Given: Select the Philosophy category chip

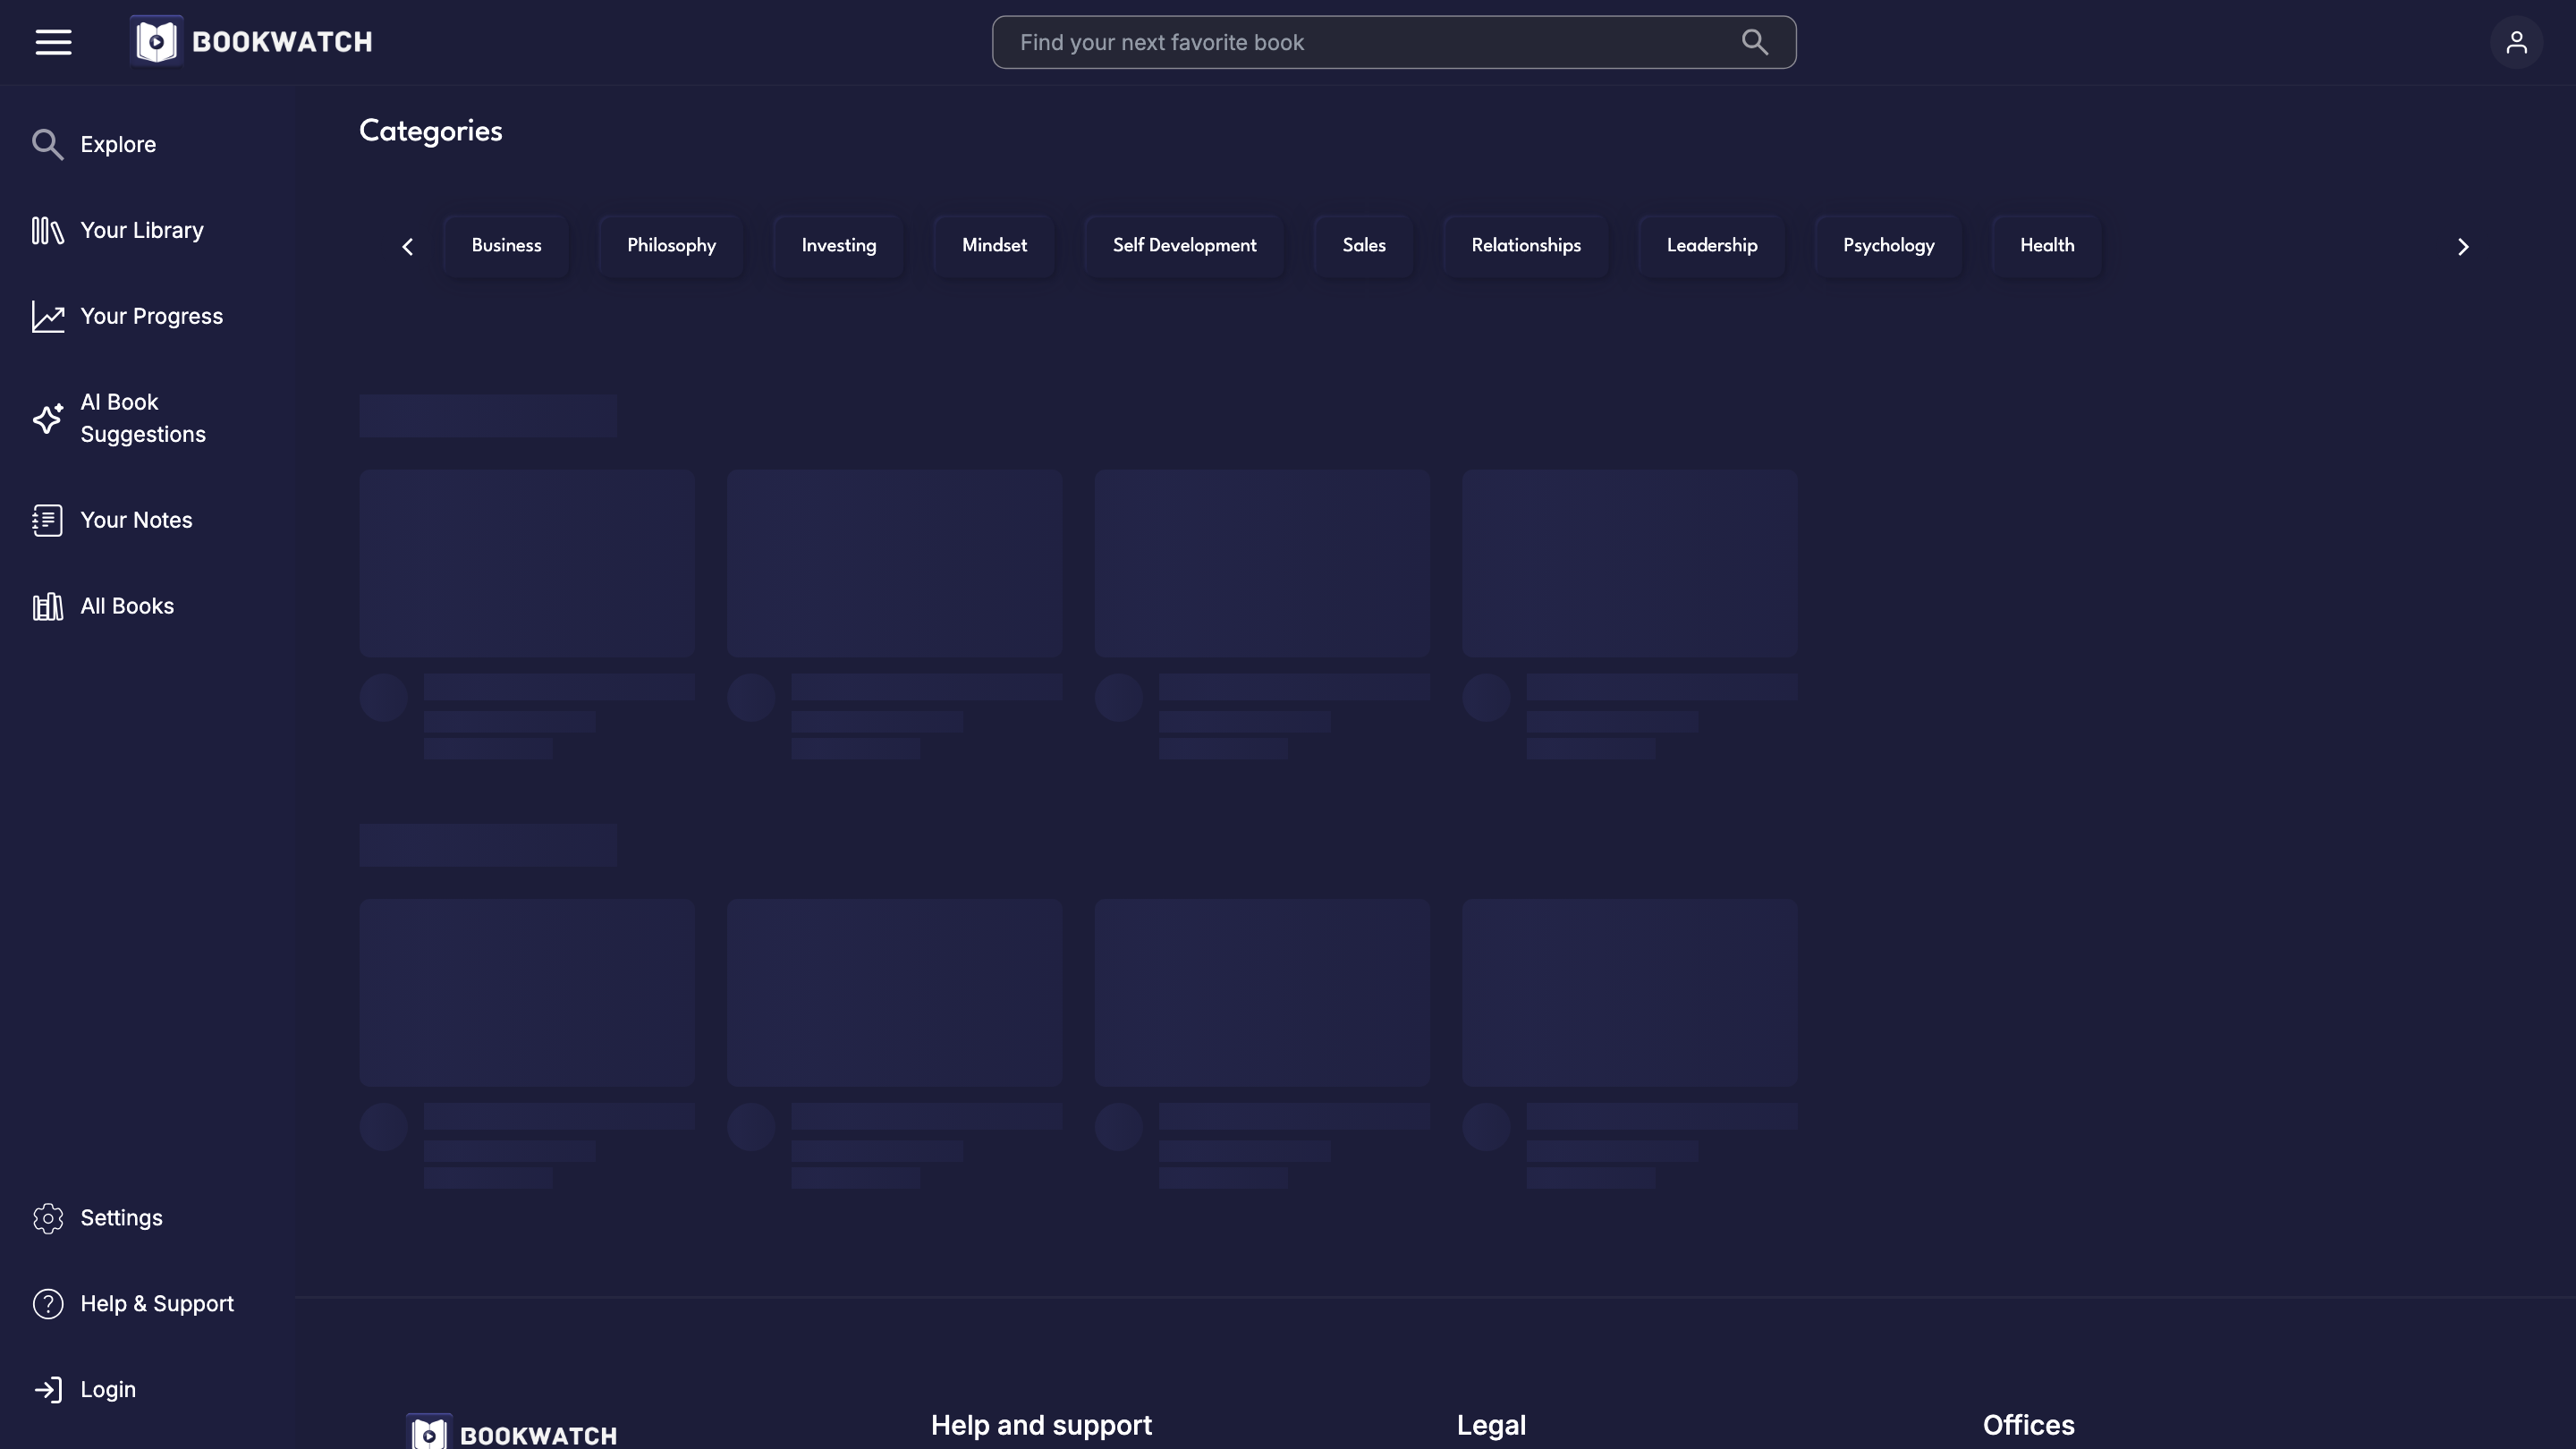Looking at the screenshot, I should [x=671, y=246].
